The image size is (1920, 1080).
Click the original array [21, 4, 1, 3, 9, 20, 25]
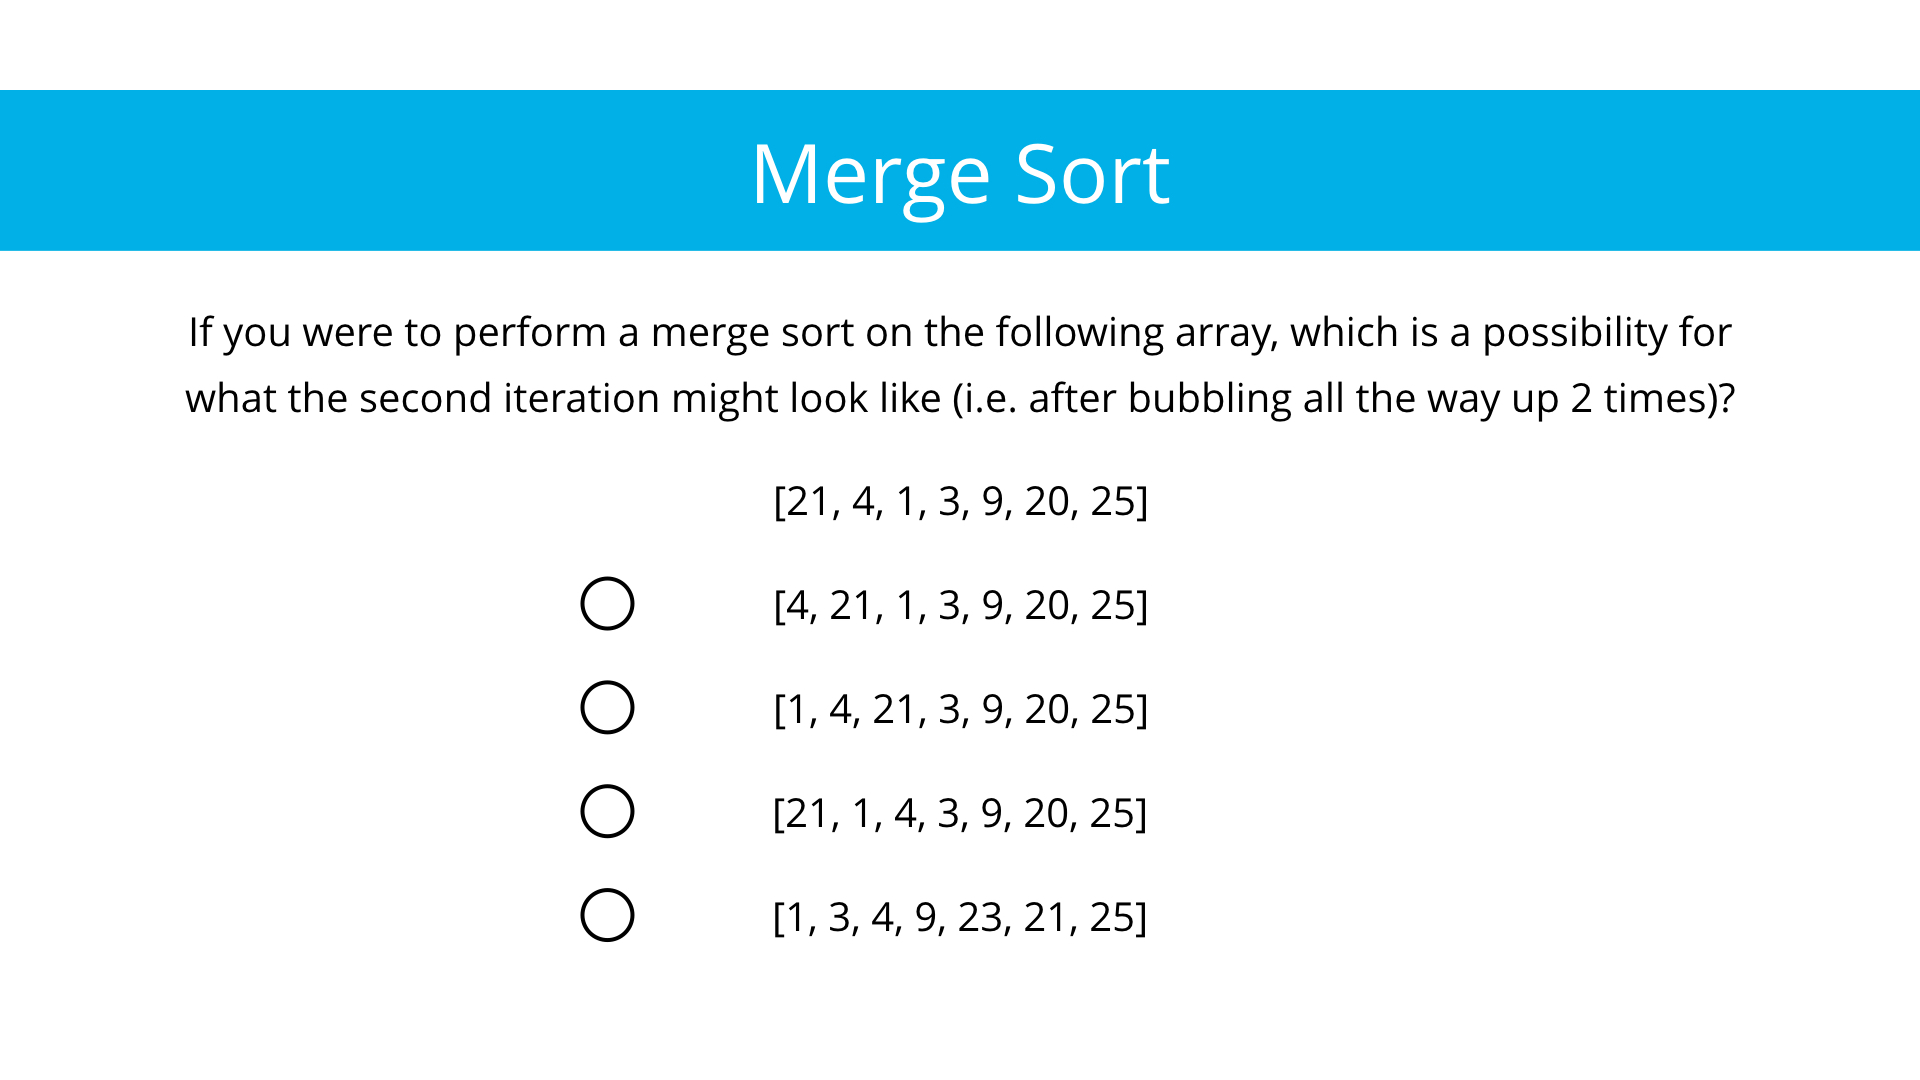click(960, 501)
